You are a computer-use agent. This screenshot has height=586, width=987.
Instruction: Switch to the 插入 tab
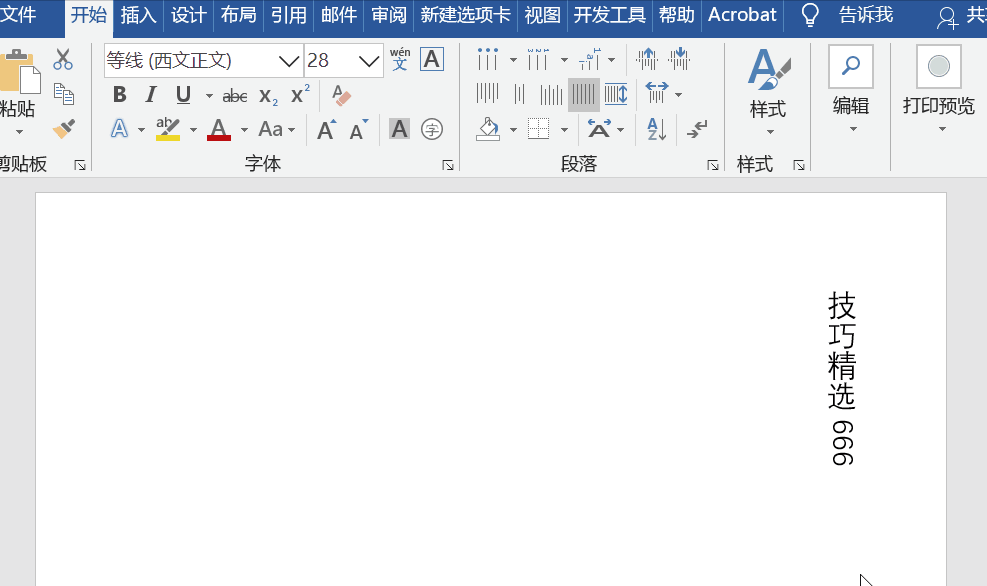pyautogui.click(x=138, y=14)
